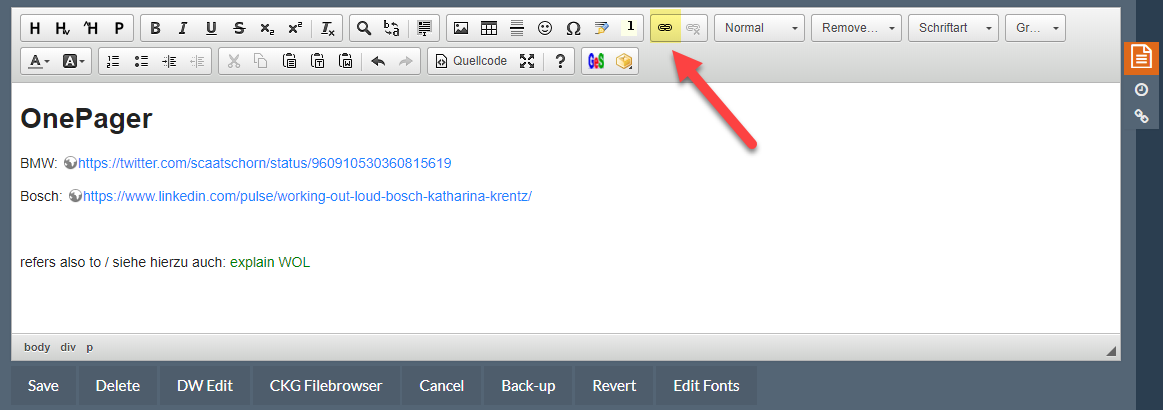Click the CKG Filebrowser button
The width and height of the screenshot is (1163, 410).
point(326,386)
